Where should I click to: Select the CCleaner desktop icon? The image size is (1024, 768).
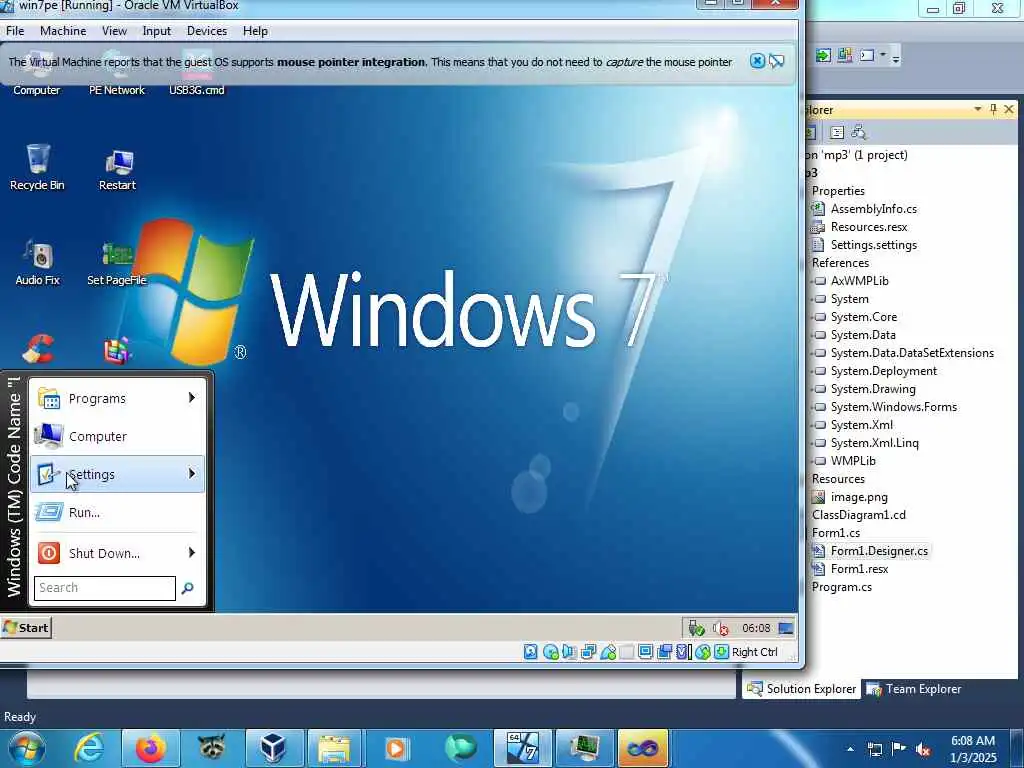(37, 349)
